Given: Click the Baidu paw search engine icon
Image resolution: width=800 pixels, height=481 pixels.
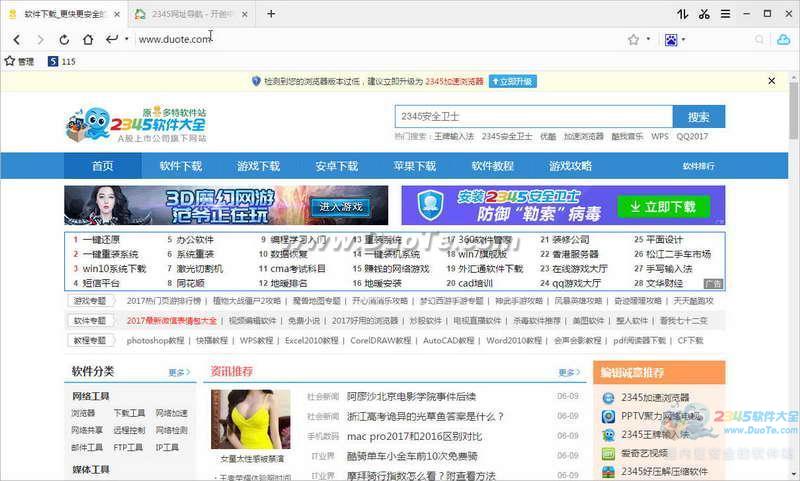Looking at the screenshot, I should [x=670, y=39].
